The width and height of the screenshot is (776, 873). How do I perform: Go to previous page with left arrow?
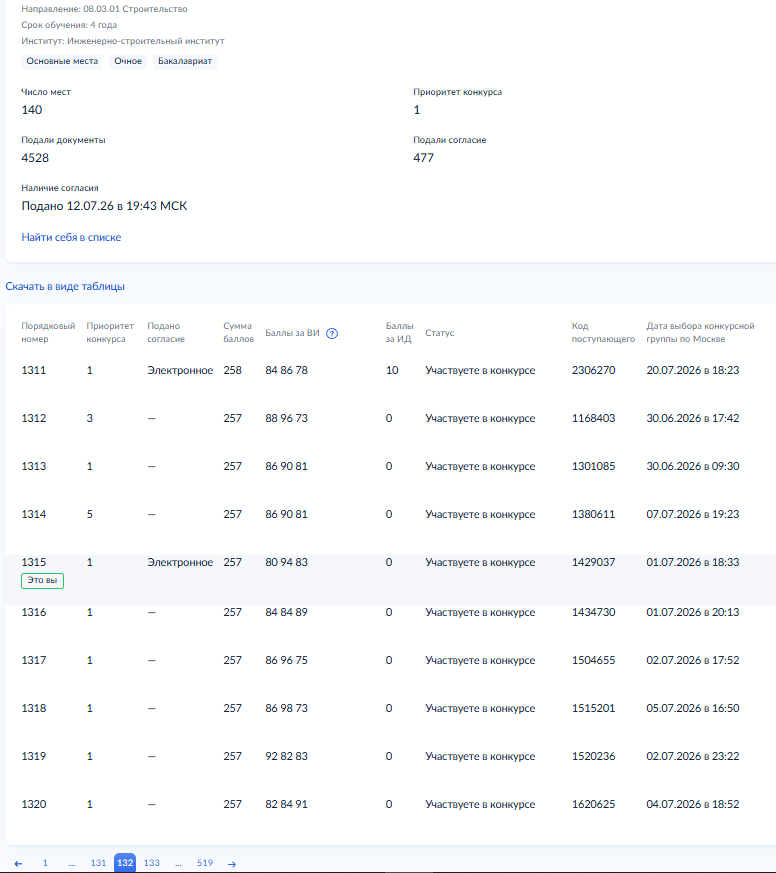(18, 864)
